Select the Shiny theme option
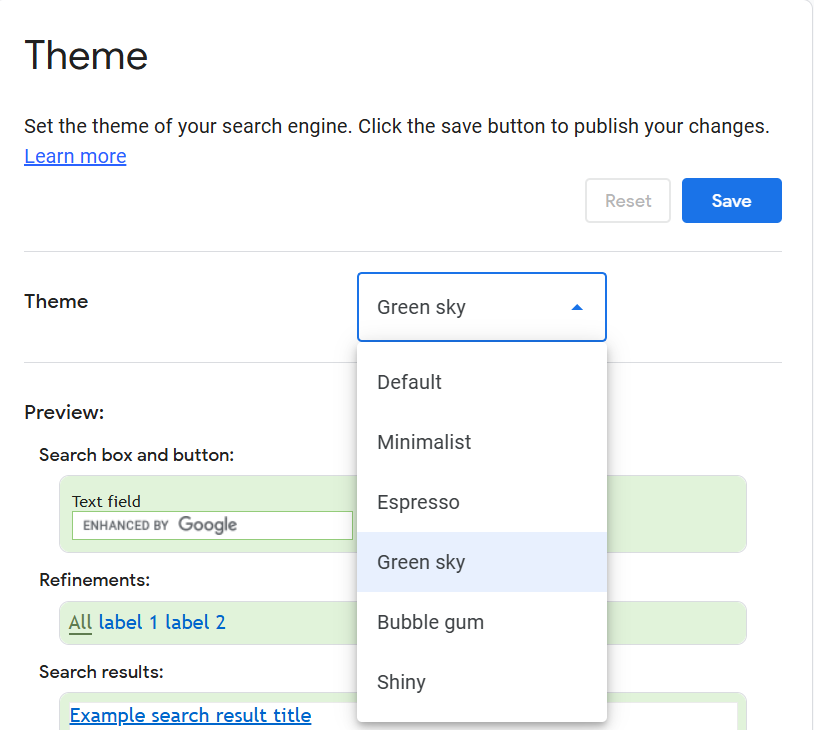This screenshot has height=730, width=814. tap(482, 682)
